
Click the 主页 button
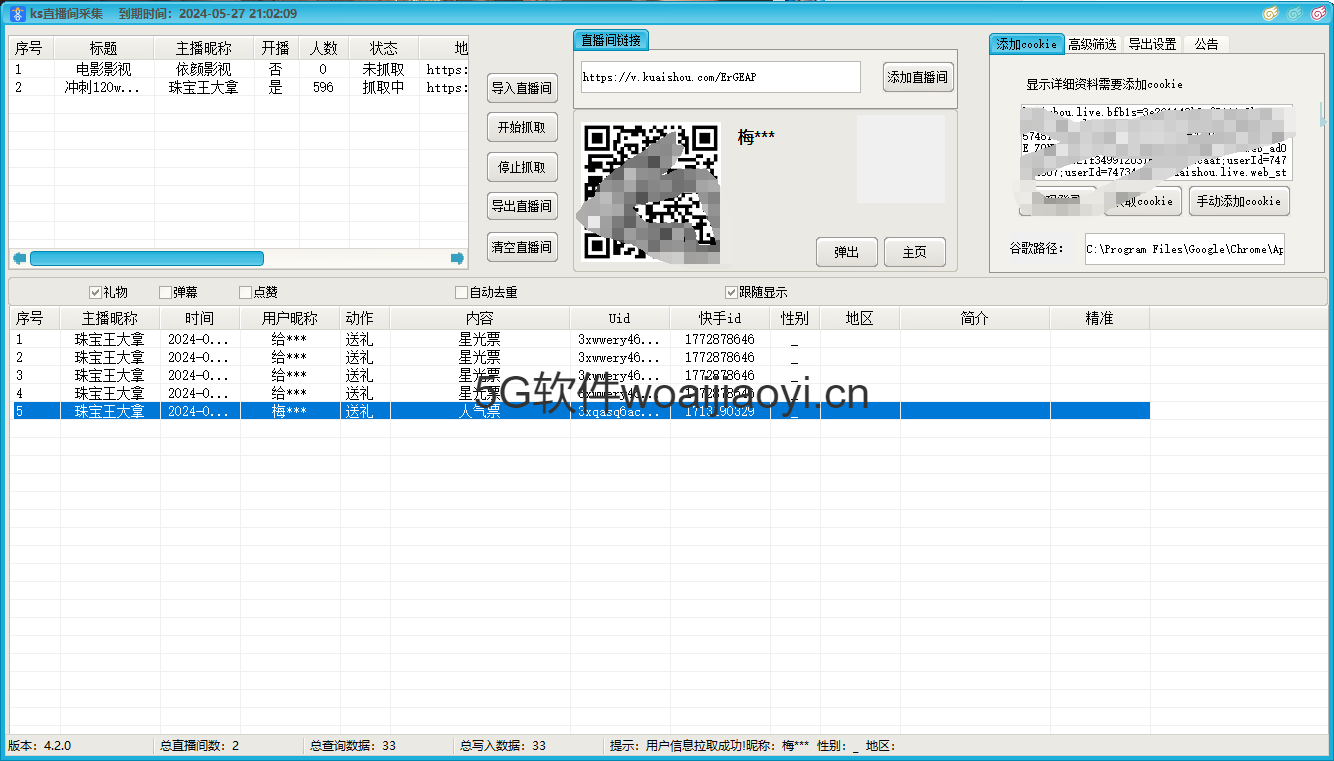click(915, 252)
